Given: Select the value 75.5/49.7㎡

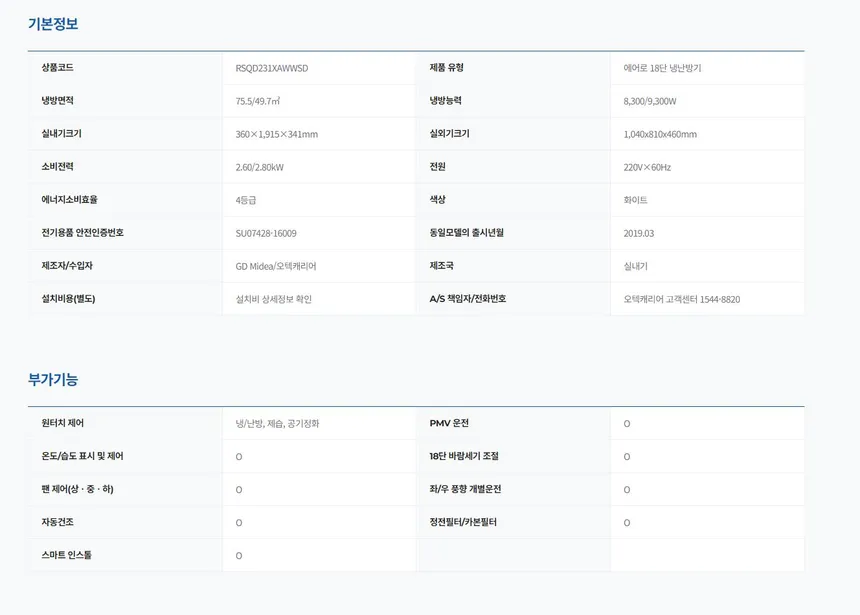Looking at the screenshot, I should 258,101.
